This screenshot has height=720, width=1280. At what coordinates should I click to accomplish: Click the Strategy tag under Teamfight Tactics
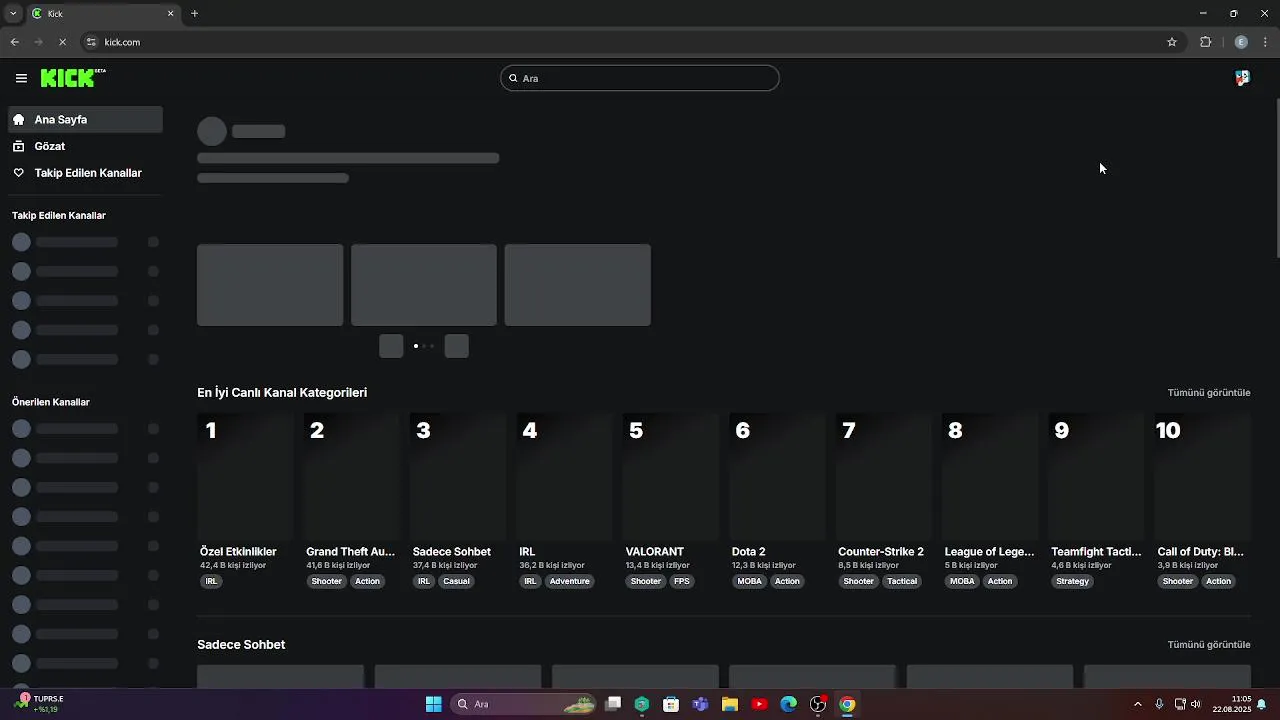[x=1072, y=581]
